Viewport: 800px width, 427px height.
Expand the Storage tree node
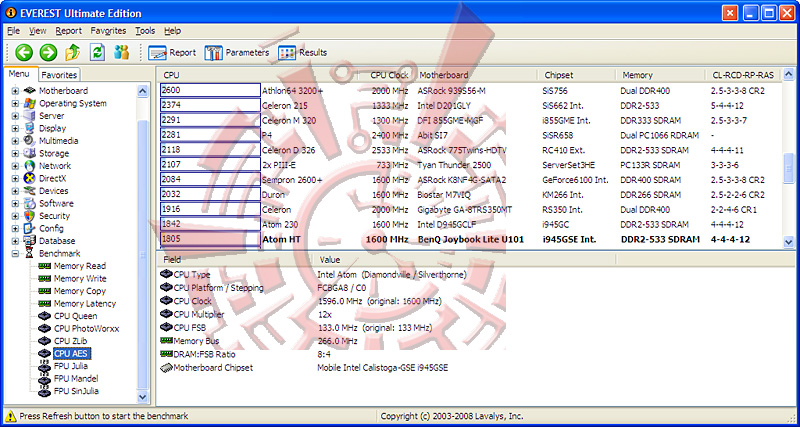15,154
